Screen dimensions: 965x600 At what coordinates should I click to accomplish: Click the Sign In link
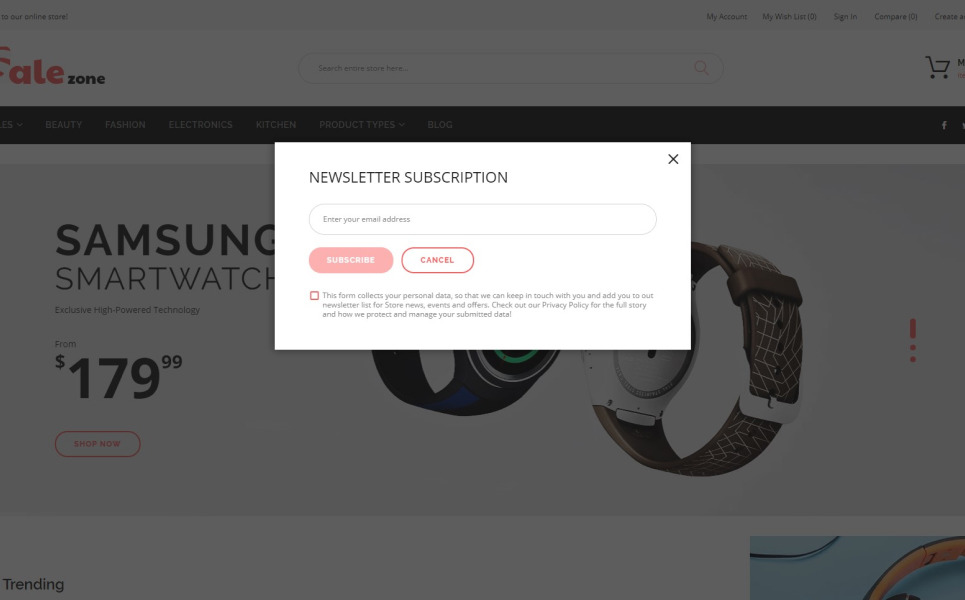(845, 17)
